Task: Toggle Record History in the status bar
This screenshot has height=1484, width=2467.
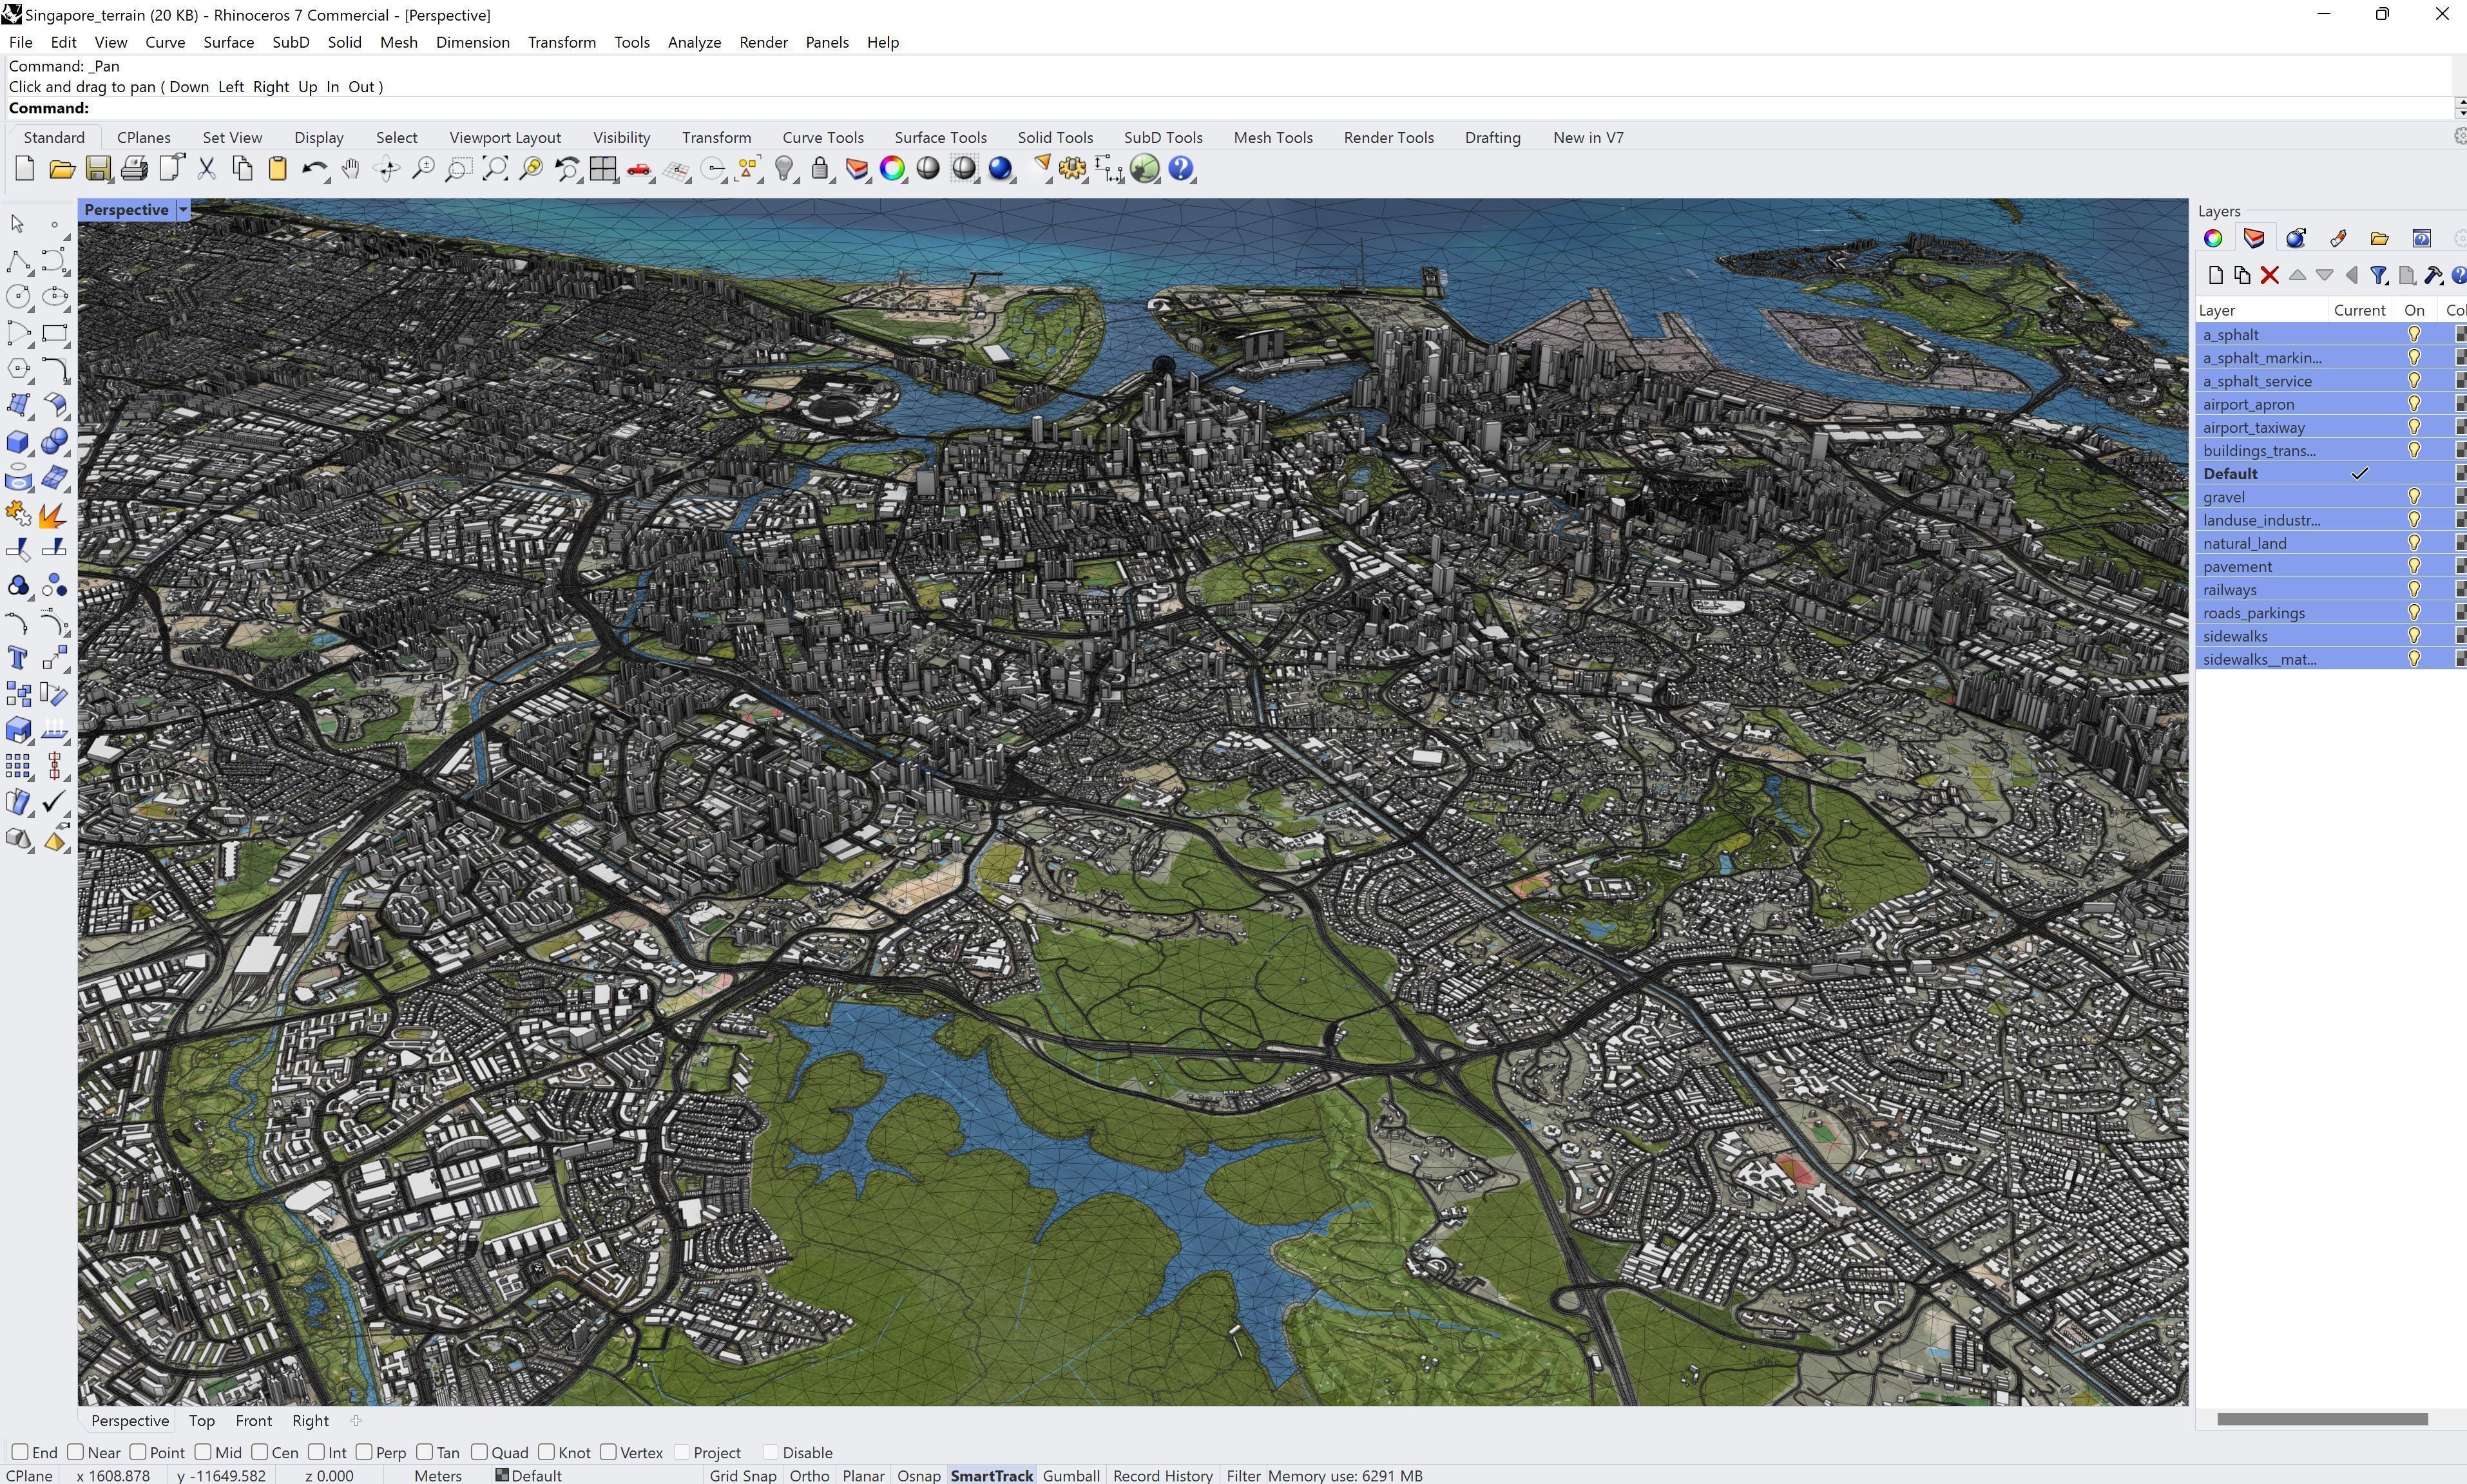Action: point(1162,1475)
